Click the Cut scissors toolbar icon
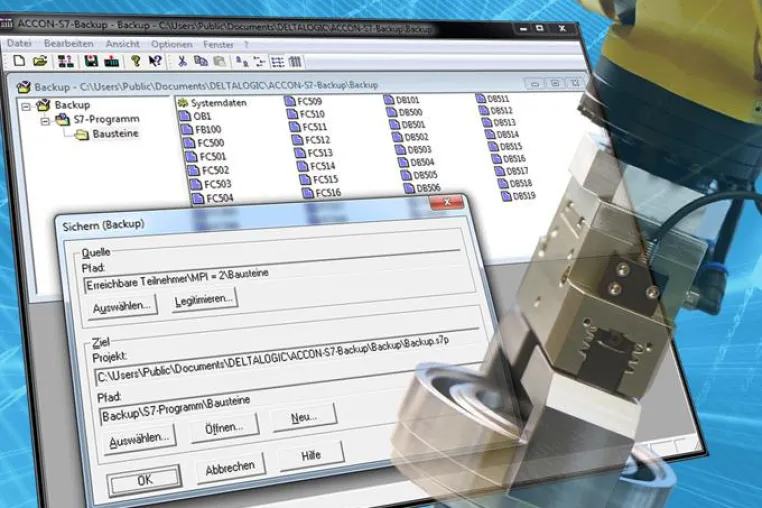762x508 pixels. [x=182, y=61]
